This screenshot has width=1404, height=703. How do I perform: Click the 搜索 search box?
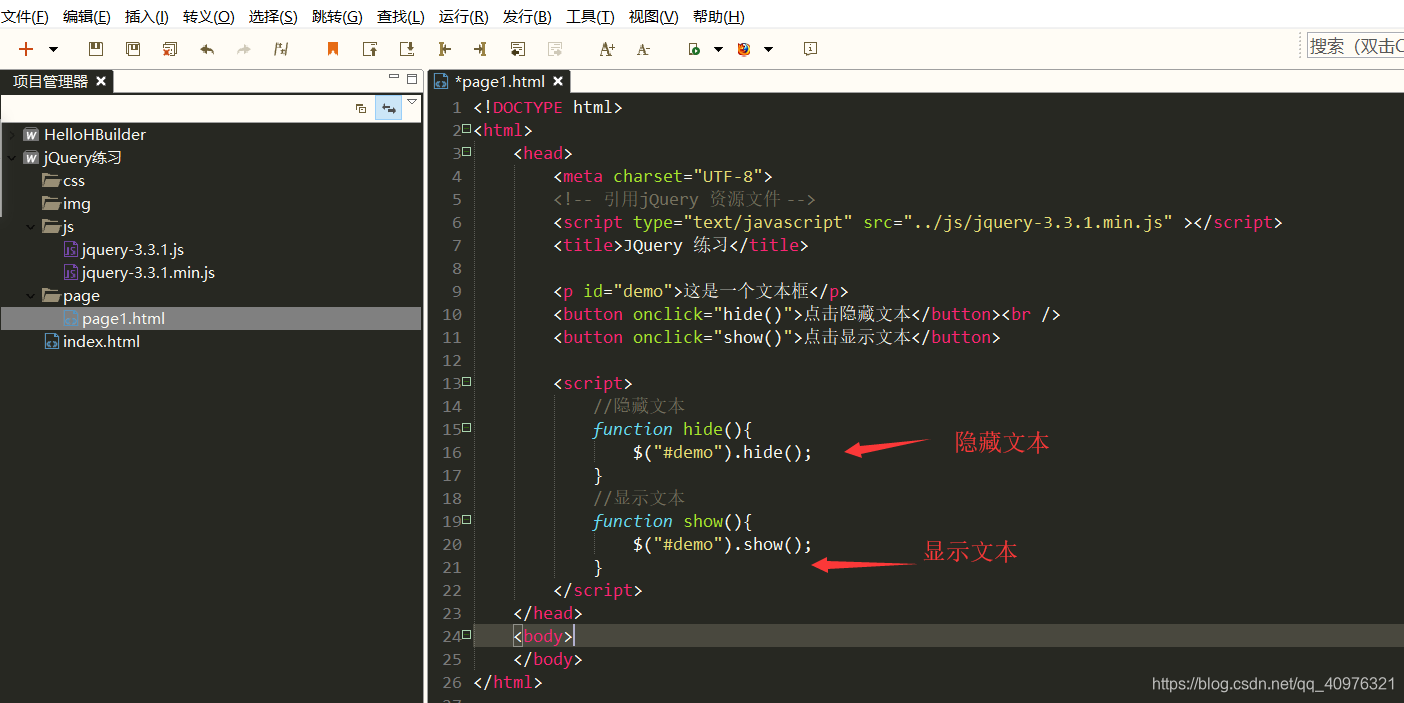pyautogui.click(x=1355, y=45)
